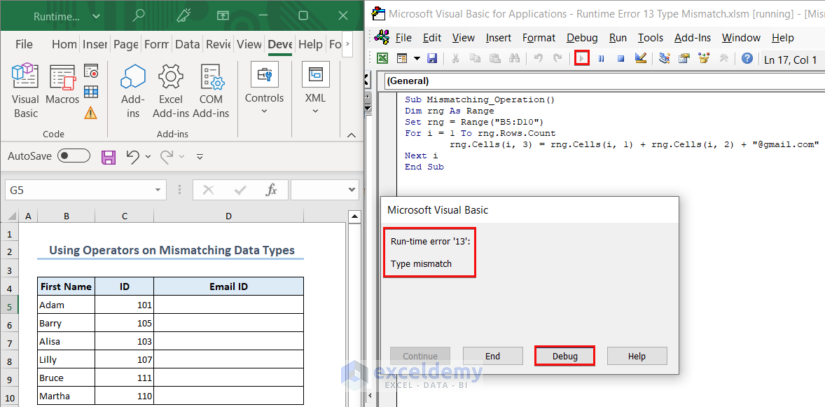
Task: Open the Debug menu in VBA
Action: tap(582, 38)
